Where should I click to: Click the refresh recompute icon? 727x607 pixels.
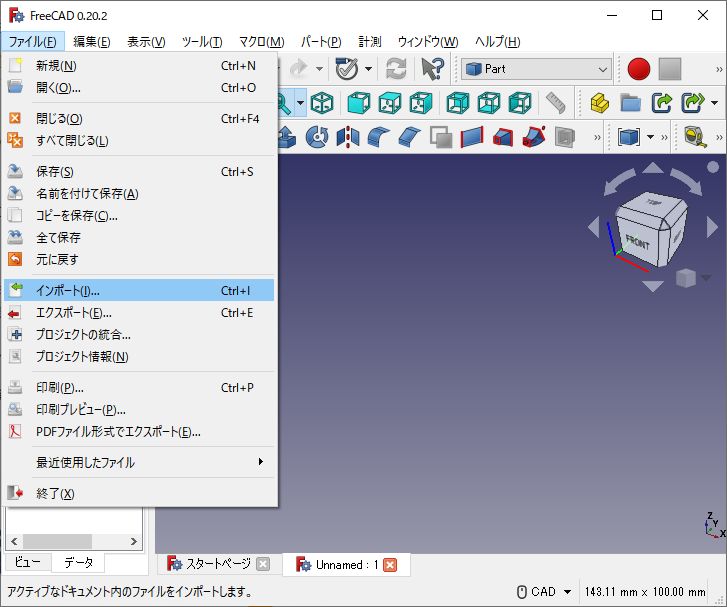396,69
